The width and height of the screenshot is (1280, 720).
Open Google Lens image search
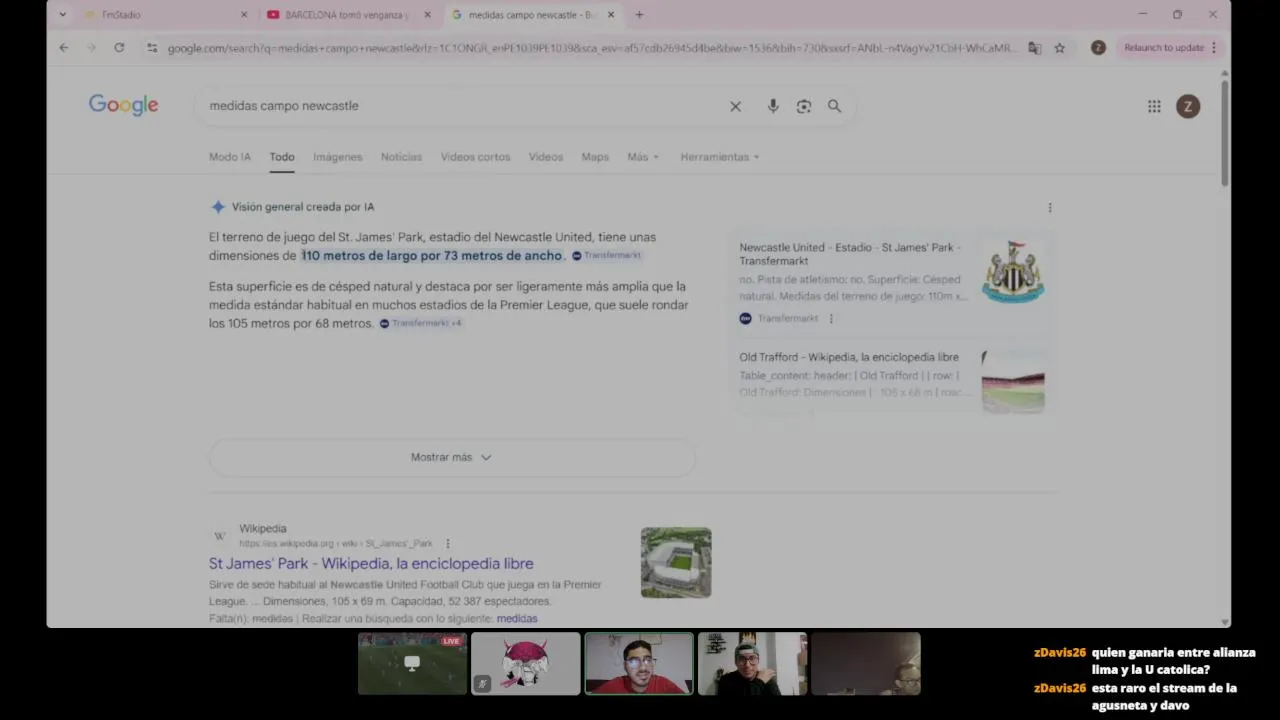pos(804,106)
